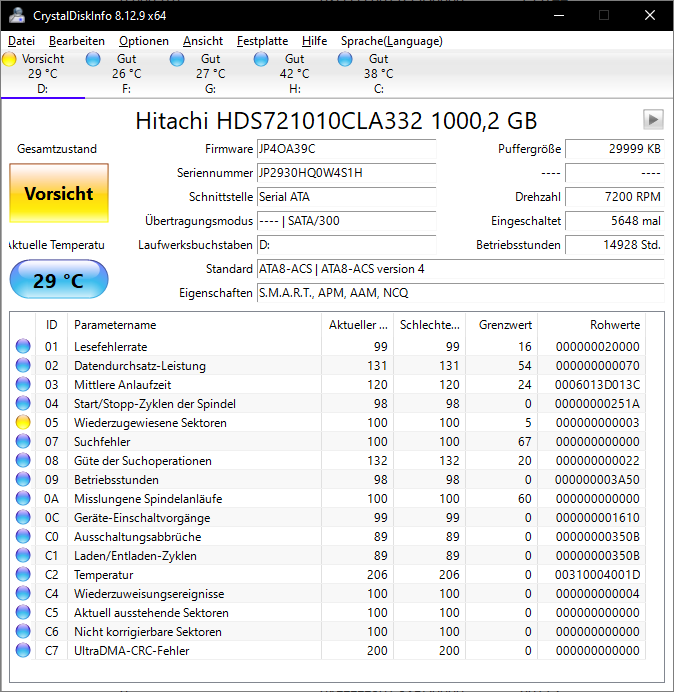Image resolution: width=674 pixels, height=692 pixels.
Task: Open the Datei menu
Action: (x=21, y=41)
